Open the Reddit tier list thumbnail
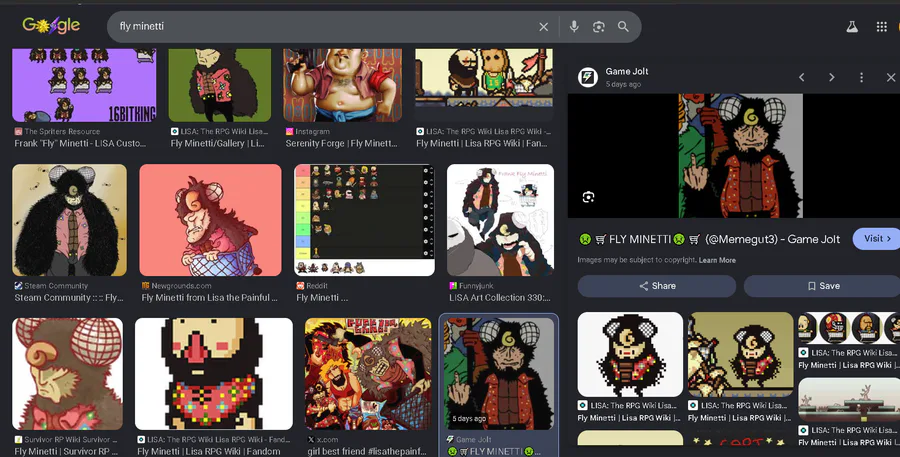 pos(364,220)
